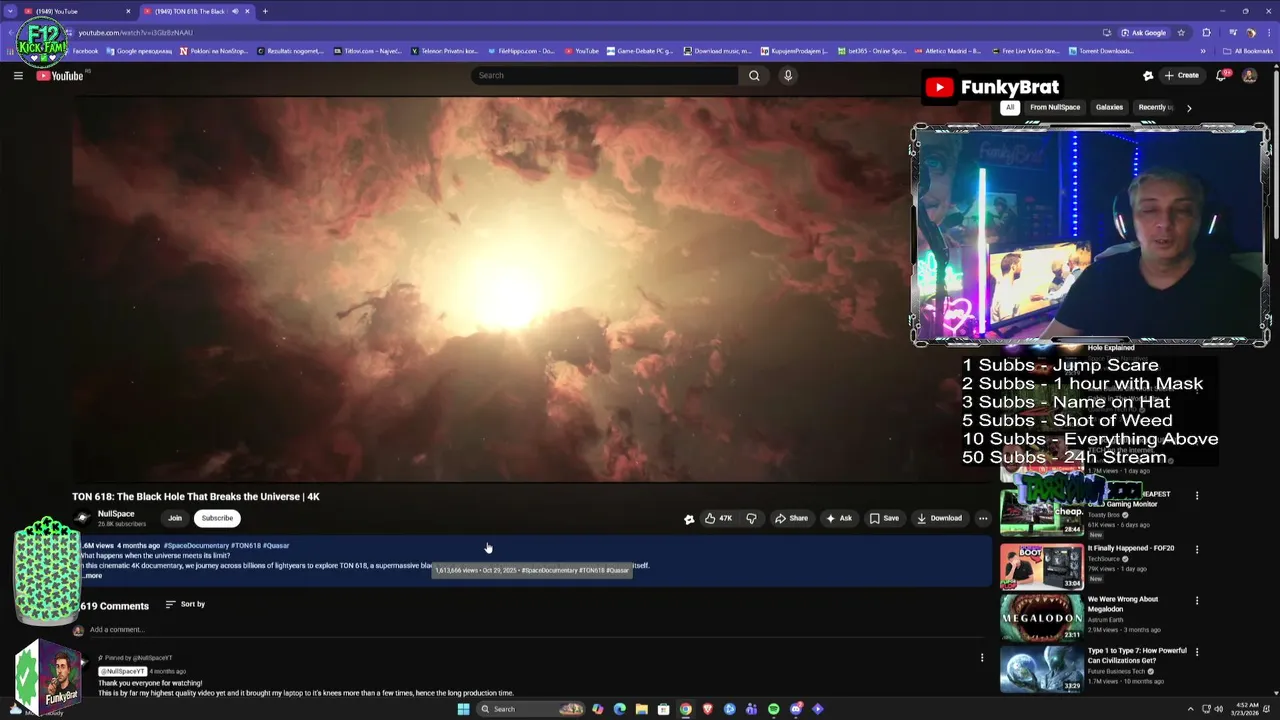Open options for the pinned NullSpaceYT comment
The width and height of the screenshot is (1280, 720).
(982, 658)
